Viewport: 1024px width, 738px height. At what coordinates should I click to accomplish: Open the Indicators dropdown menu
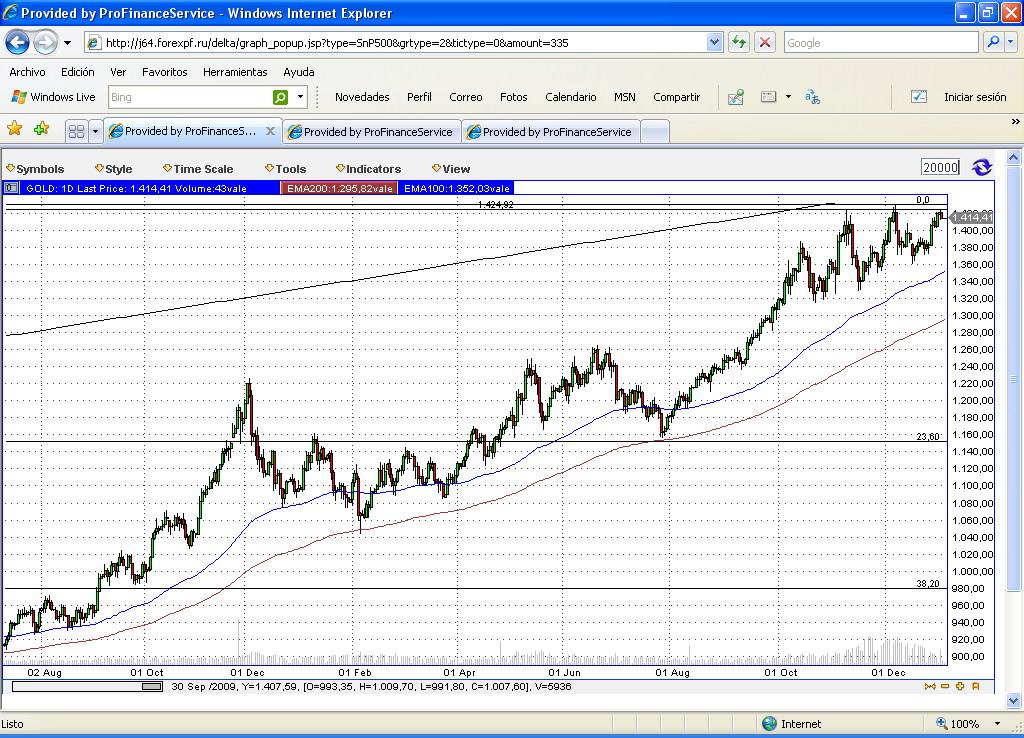point(369,169)
